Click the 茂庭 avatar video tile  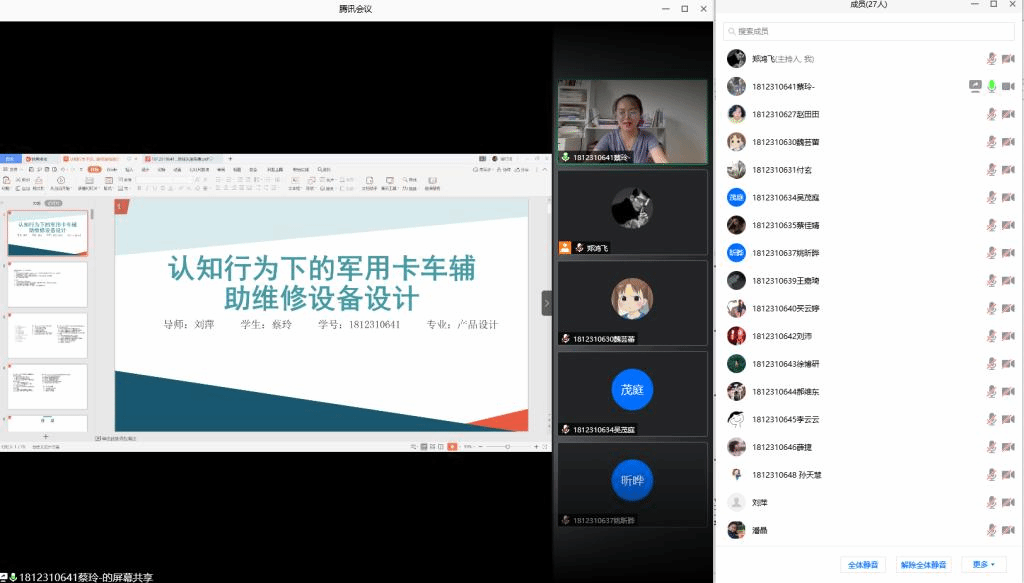632,393
